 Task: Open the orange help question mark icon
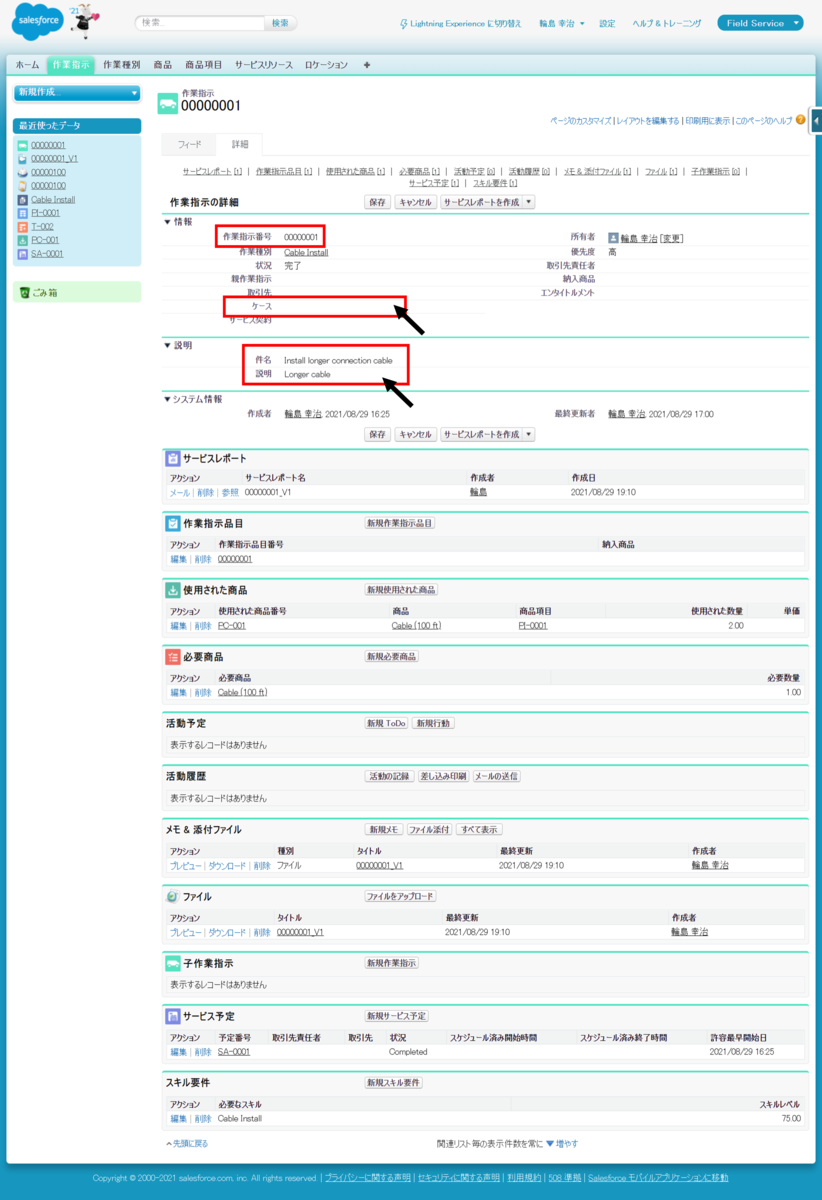tap(800, 120)
